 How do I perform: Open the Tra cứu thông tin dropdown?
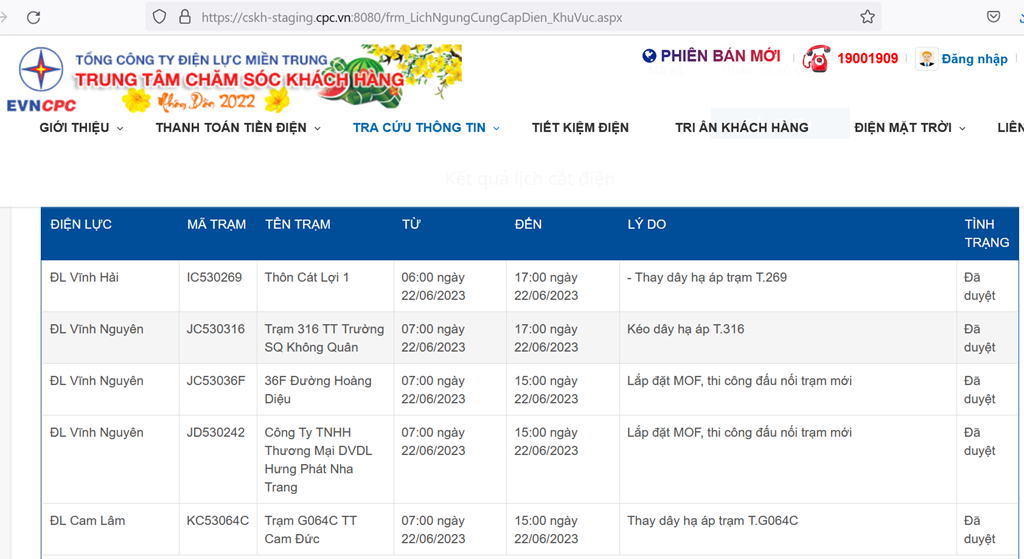pos(426,128)
